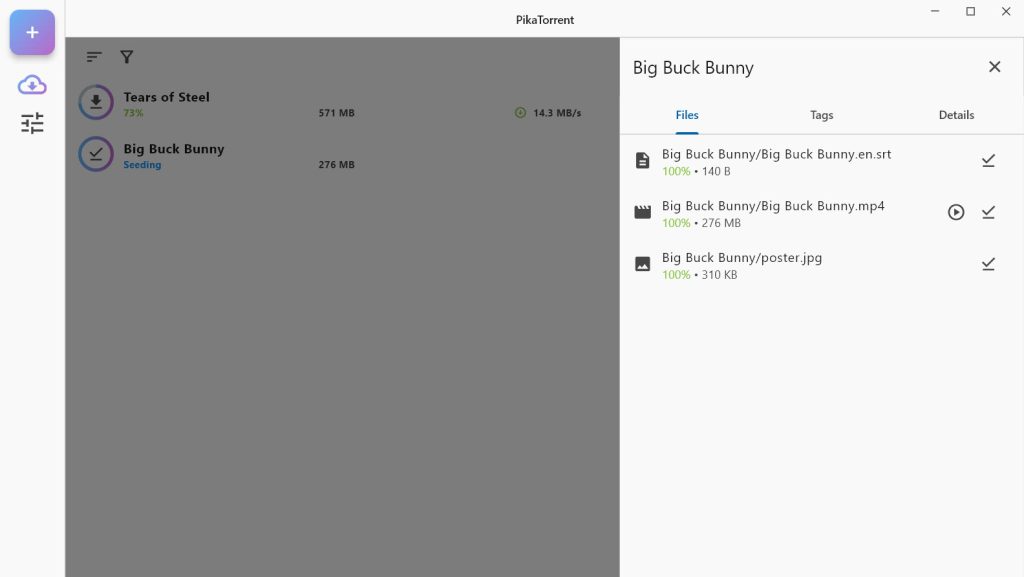The height and width of the screenshot is (577, 1024).
Task: Click the 100% • 310 KB file status
Action: coord(699,275)
